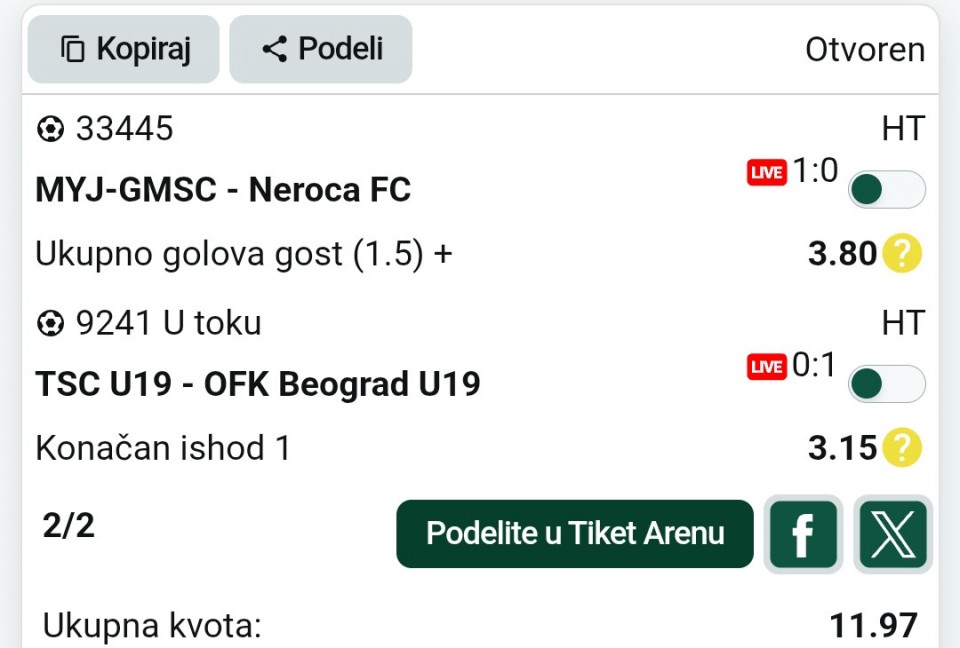The height and width of the screenshot is (648, 960).
Task: Click football icon next to 33445
Action: tap(50, 129)
